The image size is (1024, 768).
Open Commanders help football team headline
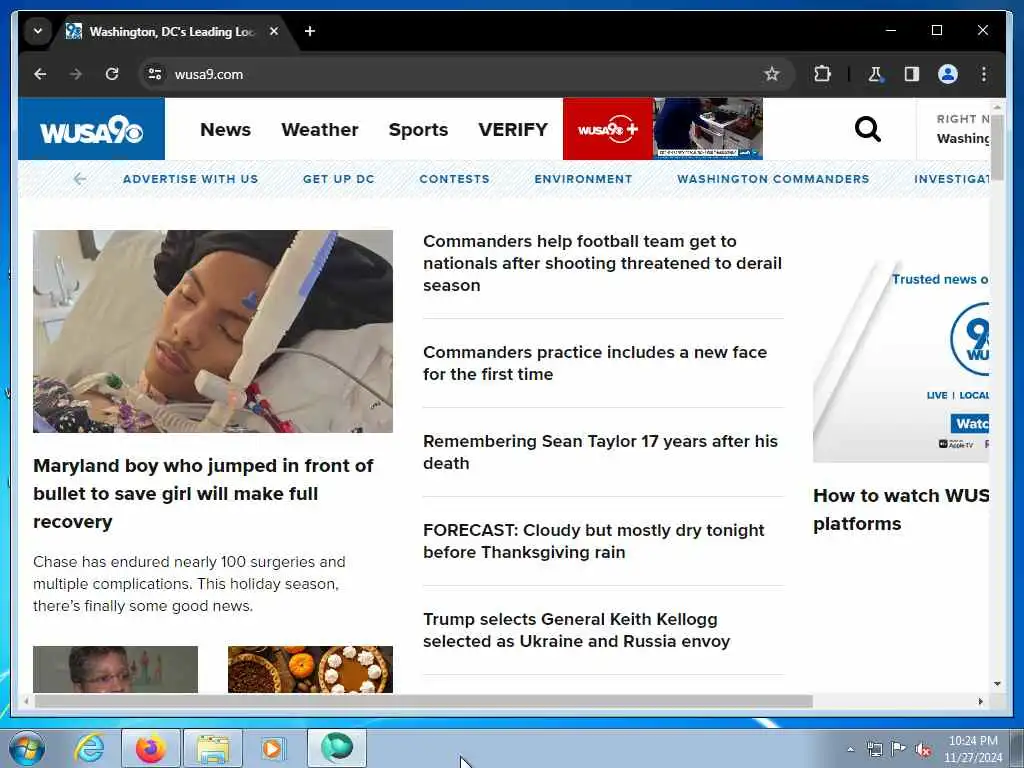click(602, 263)
